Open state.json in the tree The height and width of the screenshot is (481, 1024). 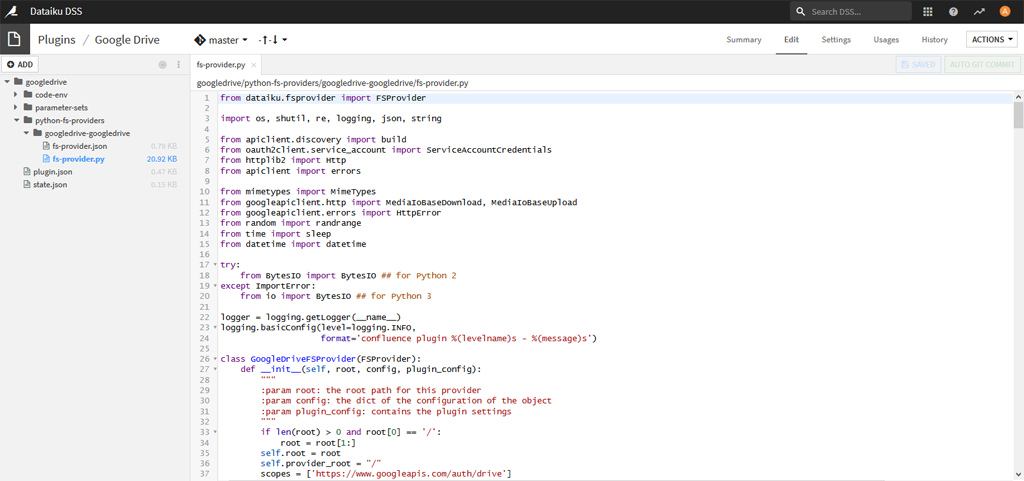[50, 185]
